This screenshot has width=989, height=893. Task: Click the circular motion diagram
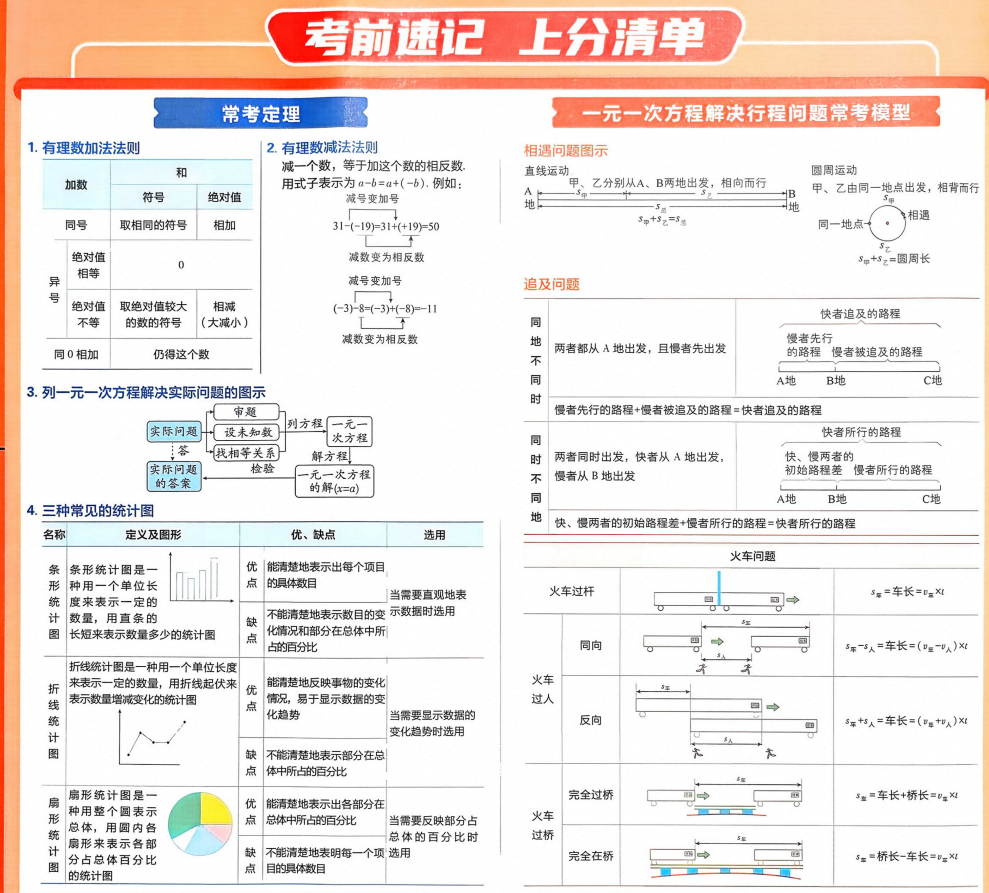pos(887,223)
